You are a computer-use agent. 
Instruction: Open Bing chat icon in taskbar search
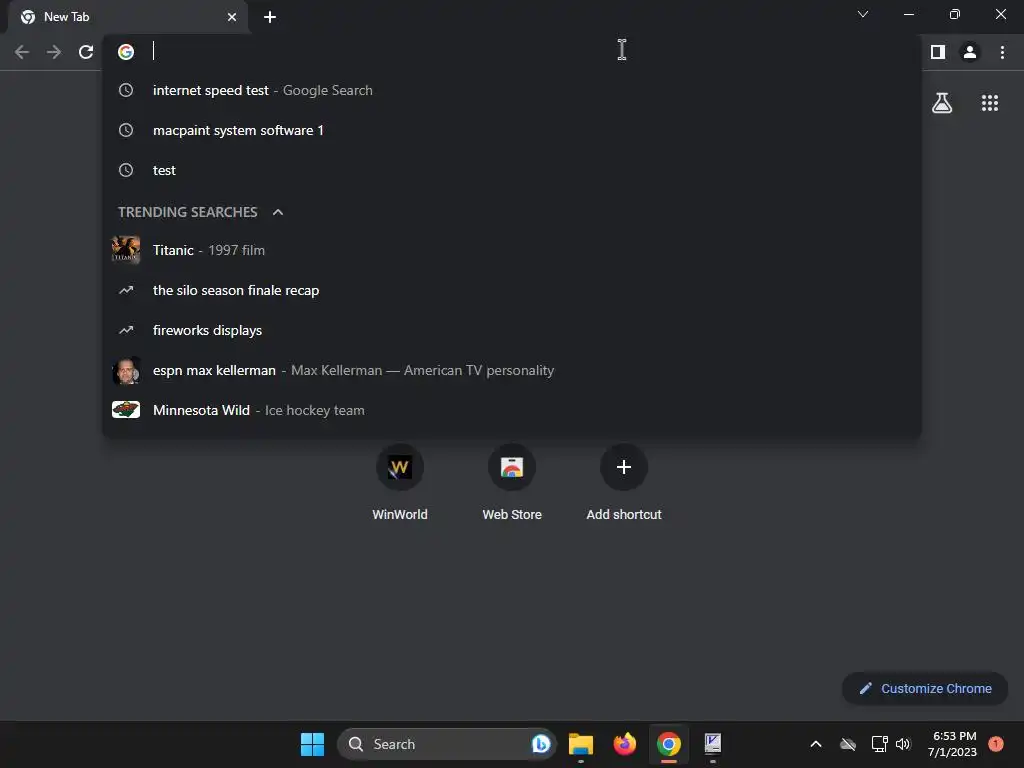point(541,744)
